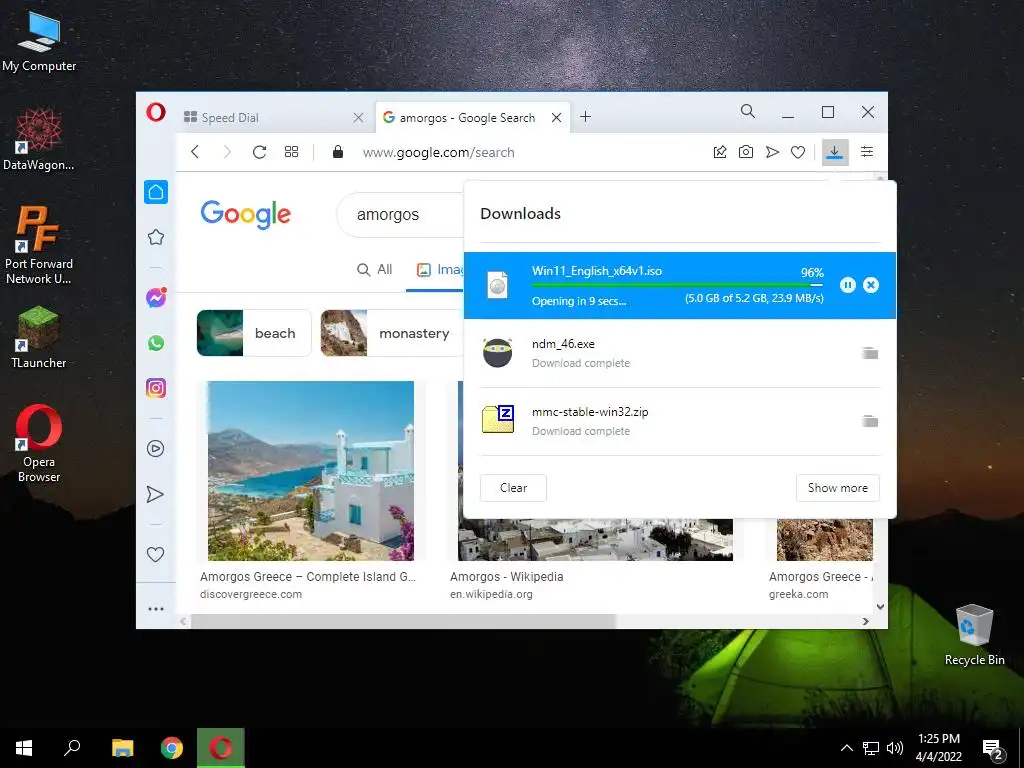Open My Flow send icon in address bar
The height and width of the screenshot is (768, 1024).
(772, 152)
